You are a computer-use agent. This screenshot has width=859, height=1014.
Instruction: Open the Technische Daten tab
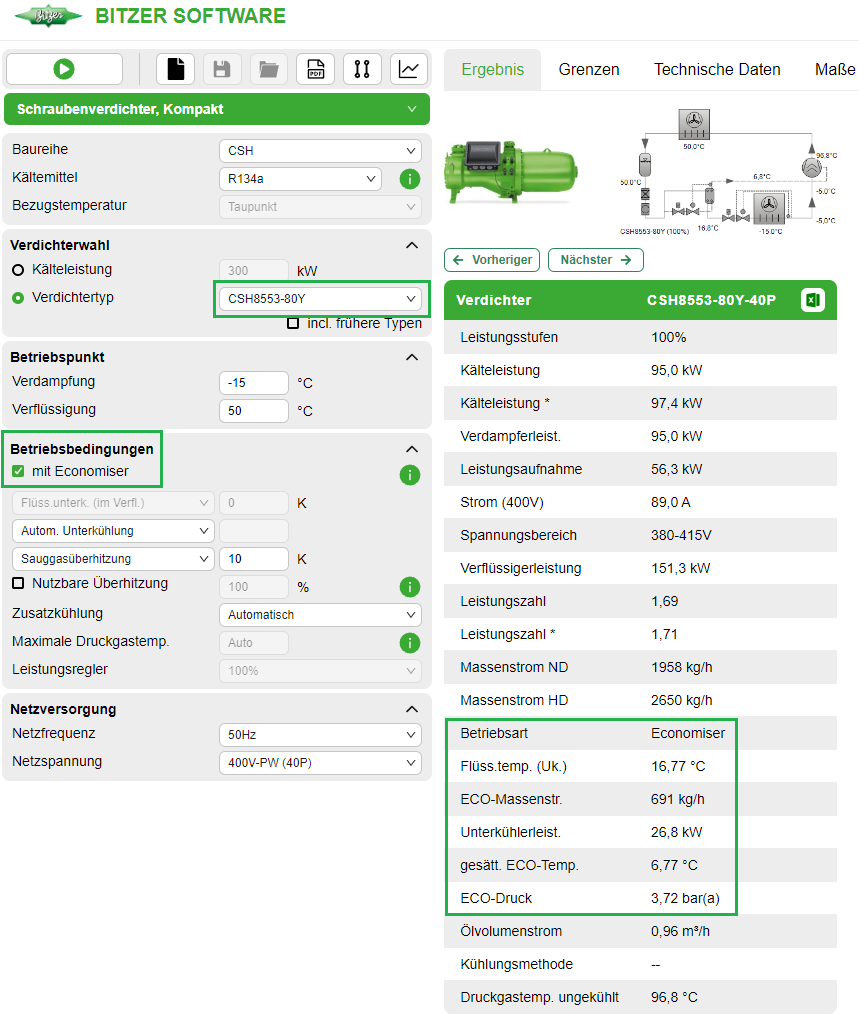(x=716, y=70)
